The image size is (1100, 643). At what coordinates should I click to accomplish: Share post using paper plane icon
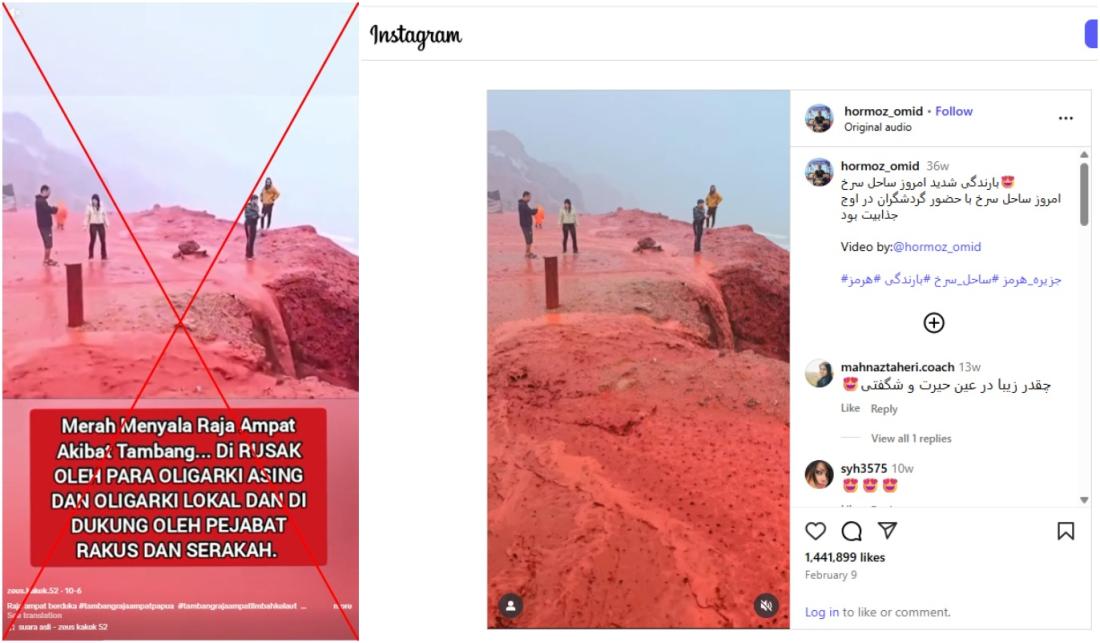[887, 530]
